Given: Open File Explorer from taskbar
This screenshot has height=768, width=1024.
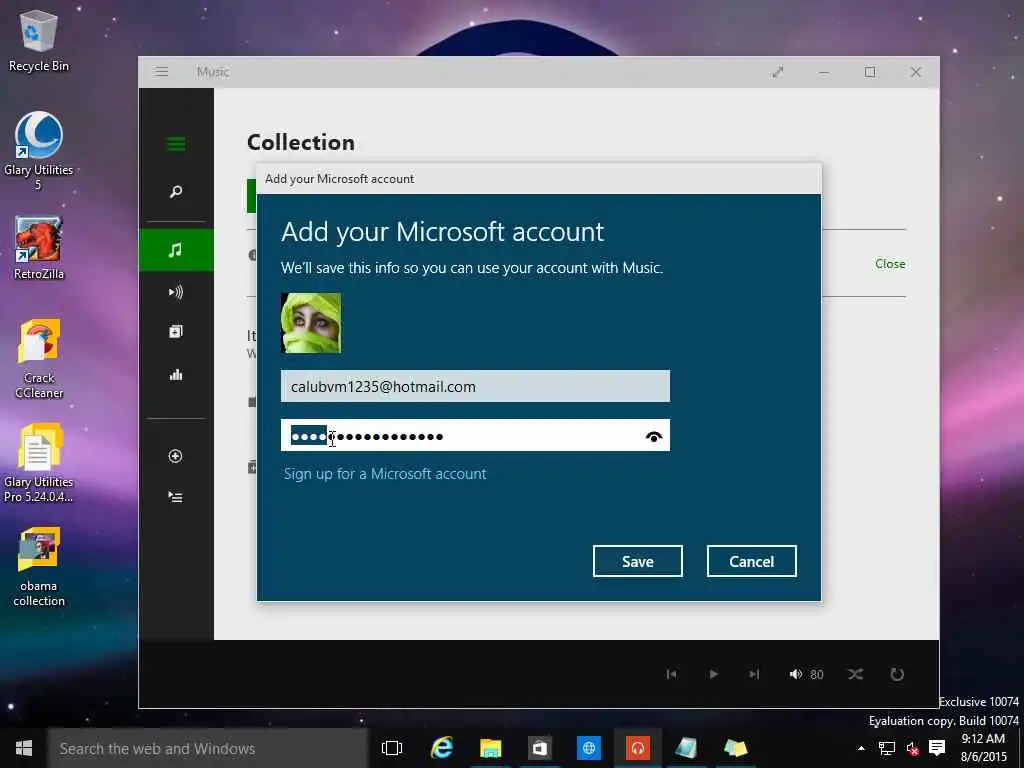Looking at the screenshot, I should click(490, 748).
